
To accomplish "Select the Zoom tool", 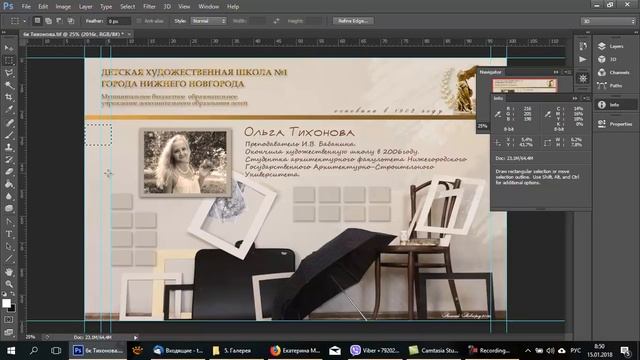I will coord(9,284).
